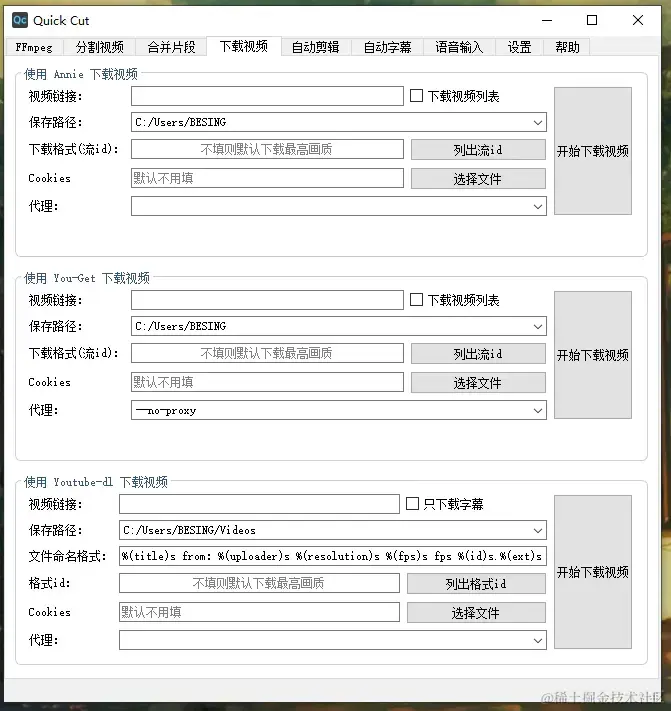
Task: Focus the You-Get 下载格式(流id) input field
Action: [x=267, y=353]
